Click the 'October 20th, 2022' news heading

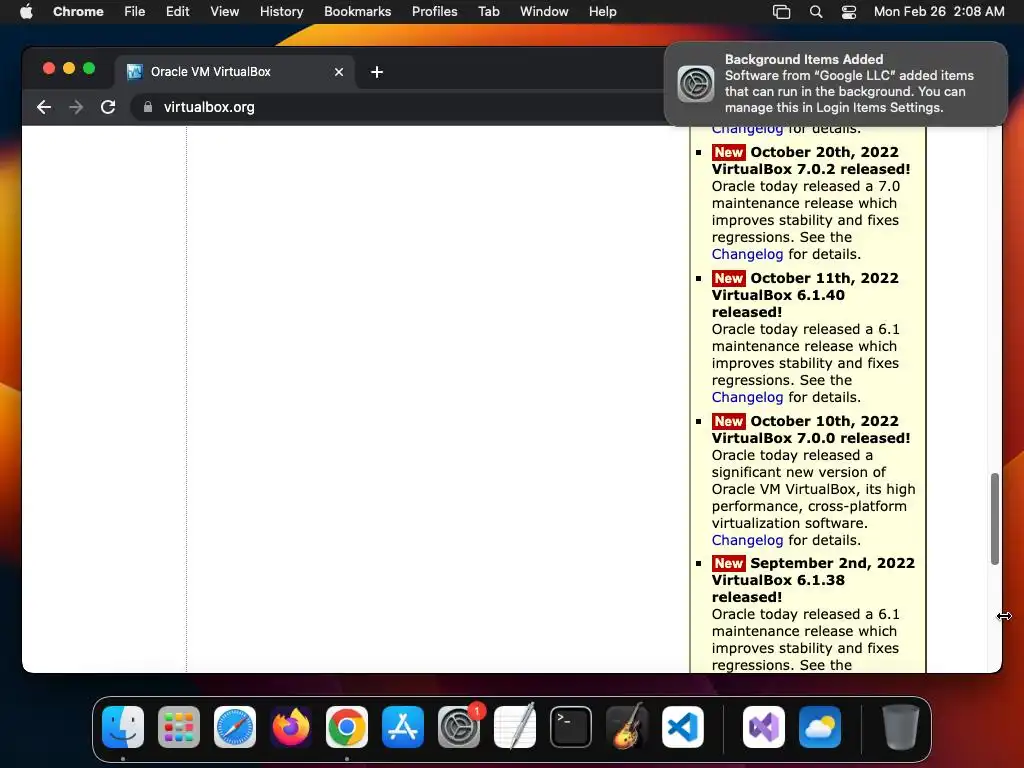point(824,152)
